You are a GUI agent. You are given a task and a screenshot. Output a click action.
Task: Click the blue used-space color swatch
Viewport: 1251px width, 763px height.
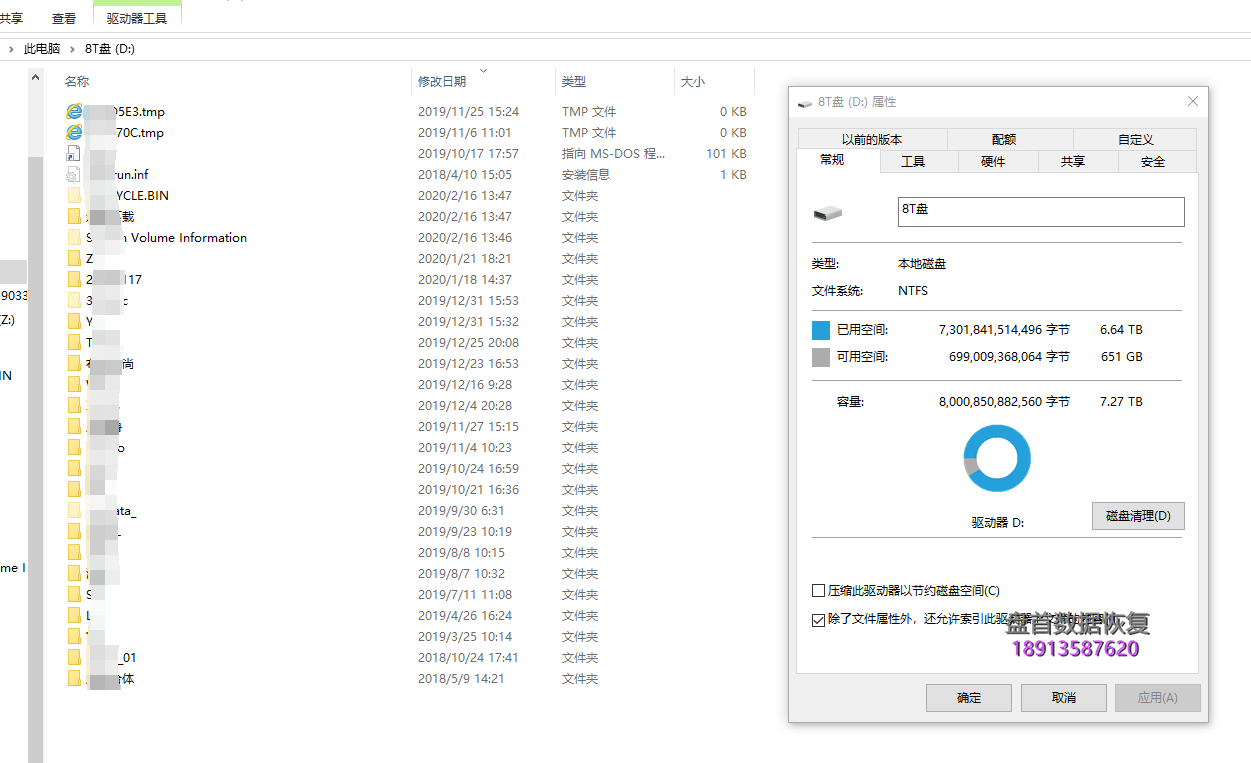[x=821, y=330]
